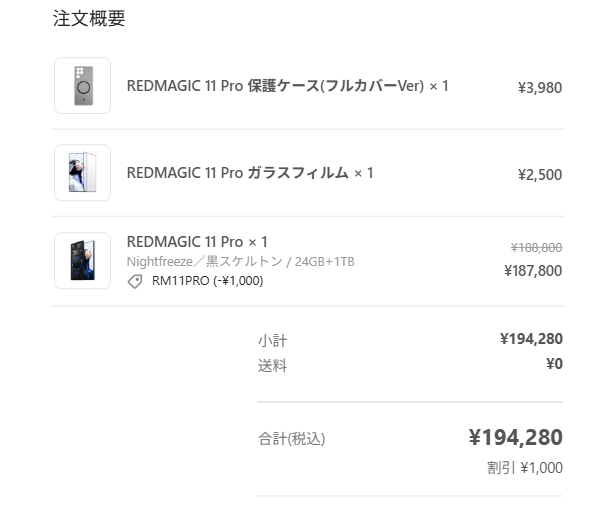
Task: Select the REDMAGIC 11 Pro 保護ケース product name
Action: pos(287,86)
